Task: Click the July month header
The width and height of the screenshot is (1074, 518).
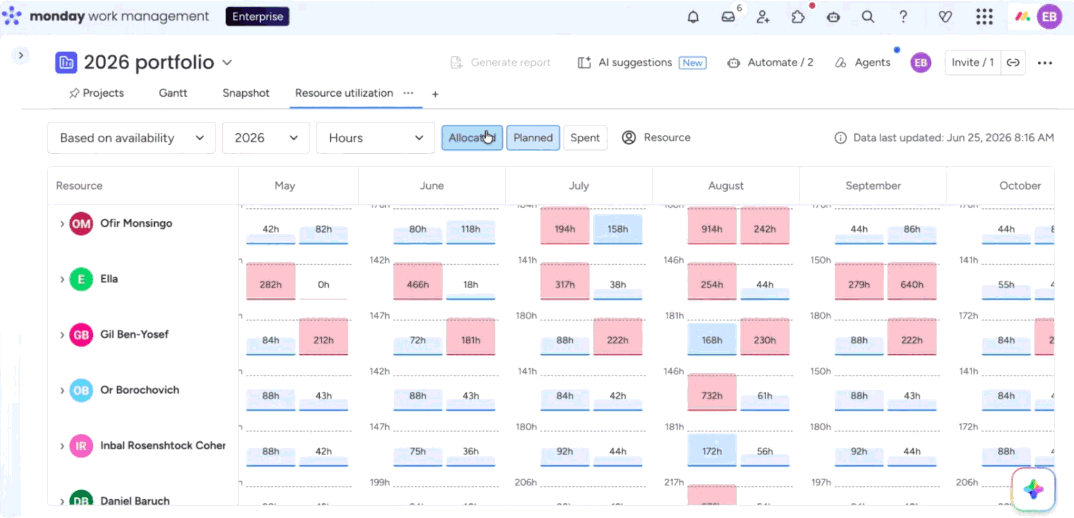Action: click(579, 186)
